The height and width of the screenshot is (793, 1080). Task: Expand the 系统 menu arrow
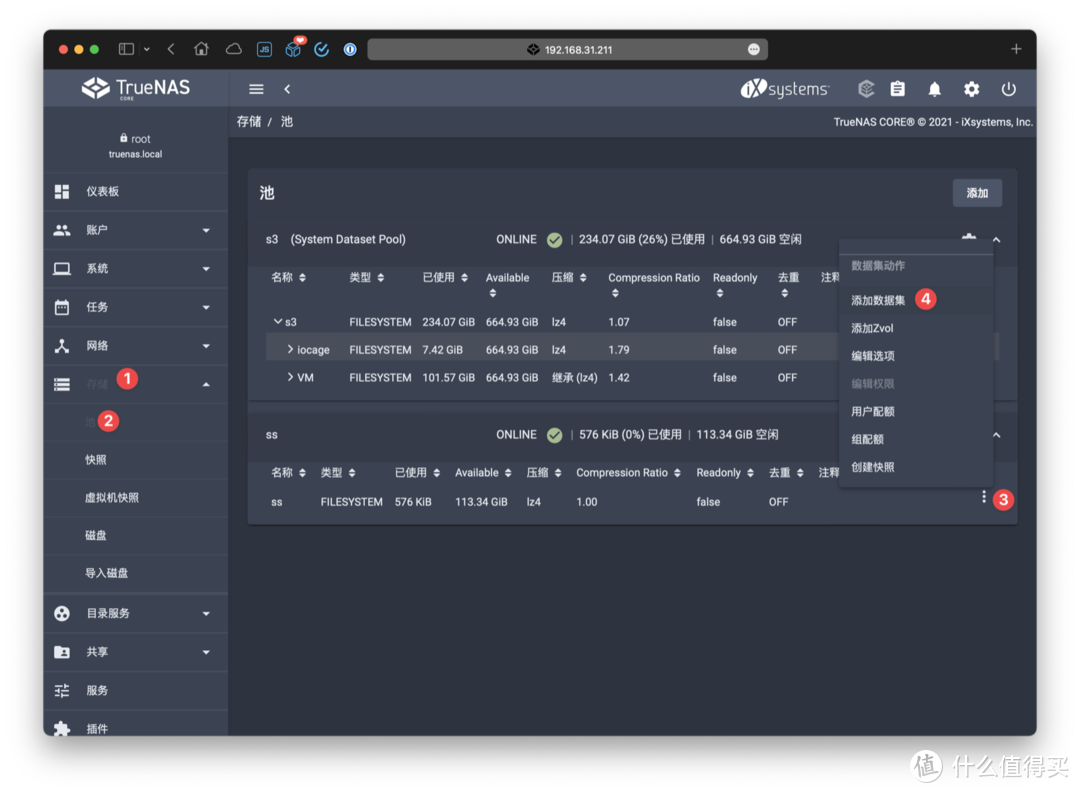[x=206, y=269]
